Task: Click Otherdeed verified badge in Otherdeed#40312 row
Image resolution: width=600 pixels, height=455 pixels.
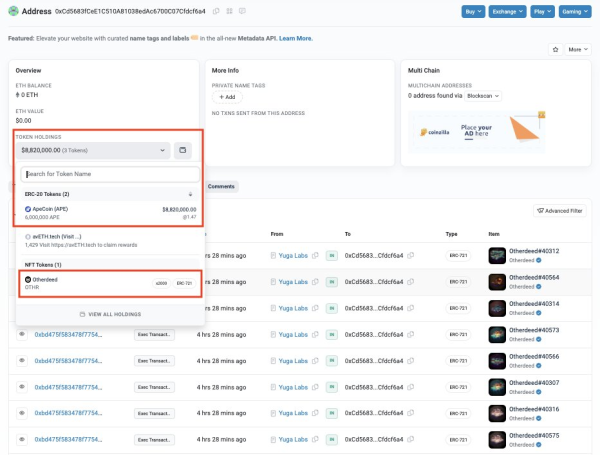Action: click(x=538, y=260)
